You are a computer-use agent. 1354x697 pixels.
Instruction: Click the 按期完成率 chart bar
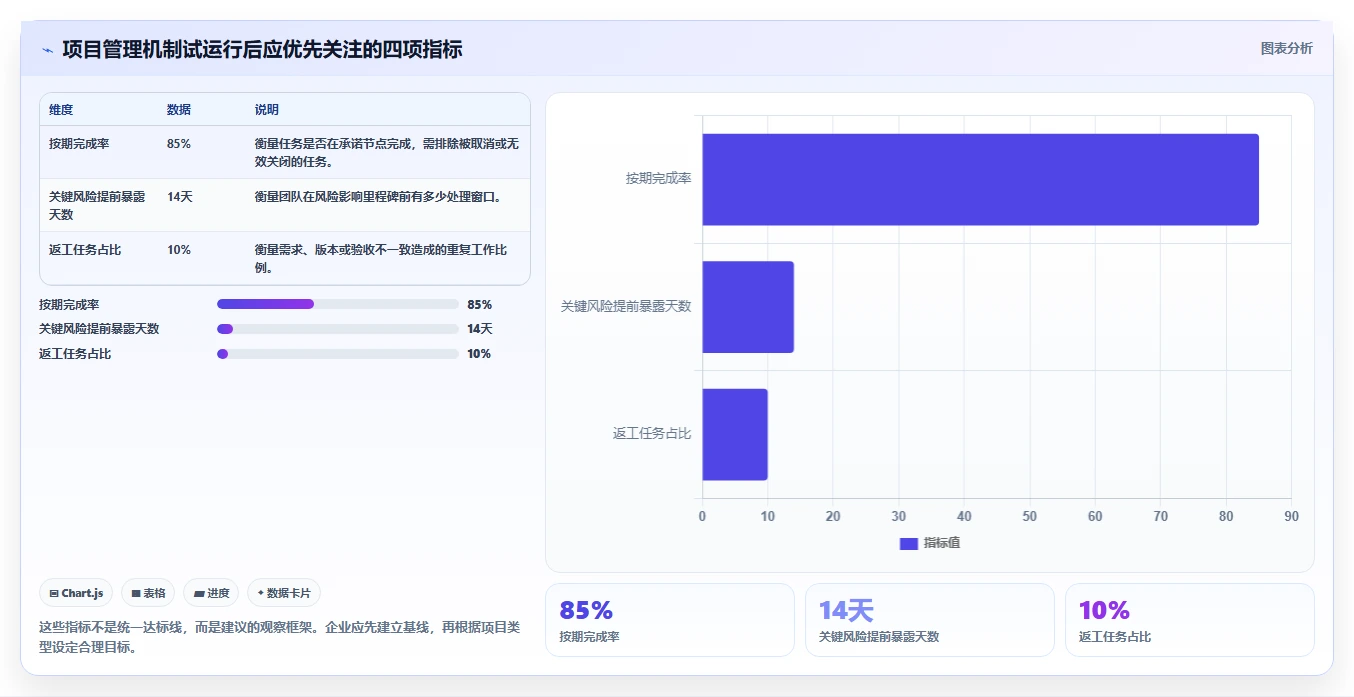[x=980, y=179]
